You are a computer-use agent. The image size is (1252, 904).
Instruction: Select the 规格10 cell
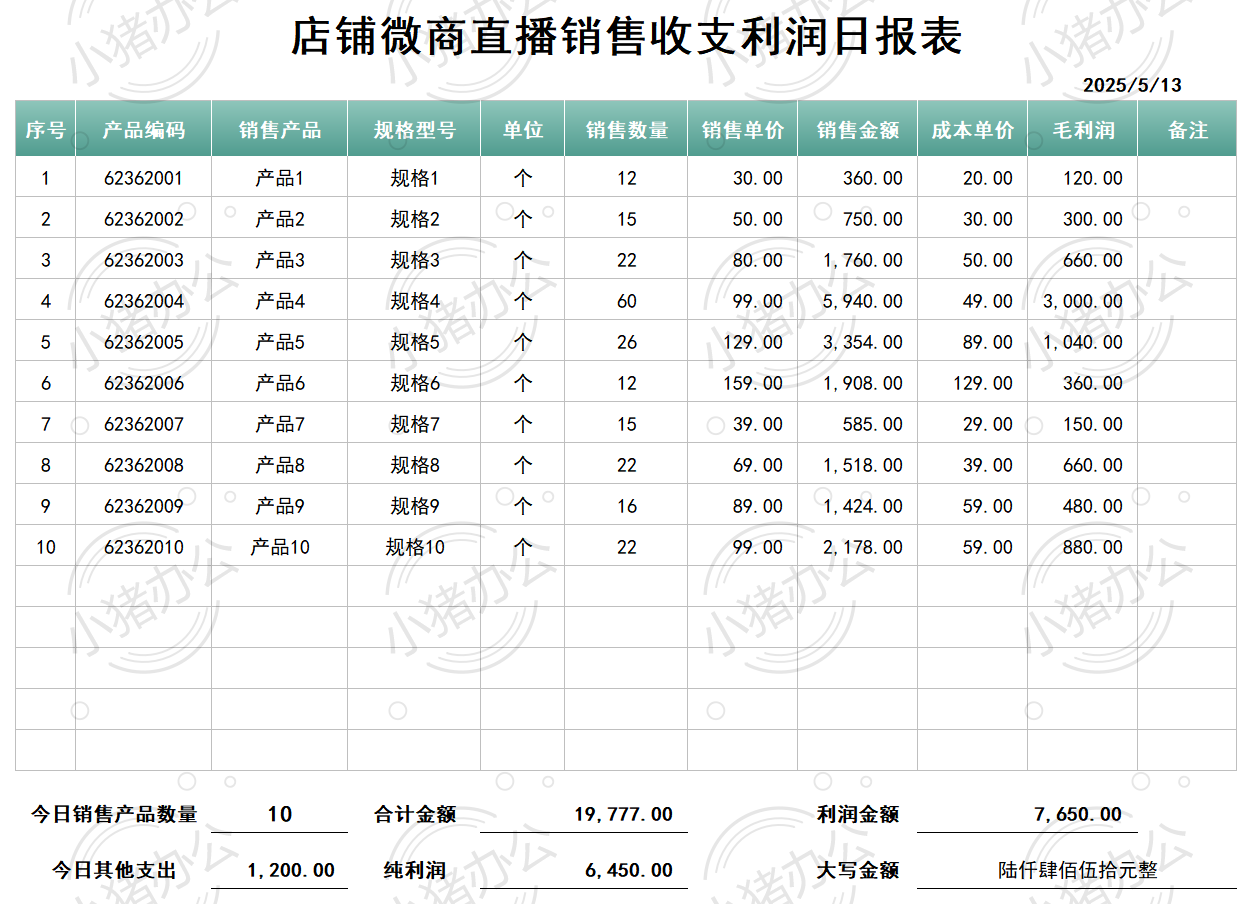point(414,547)
